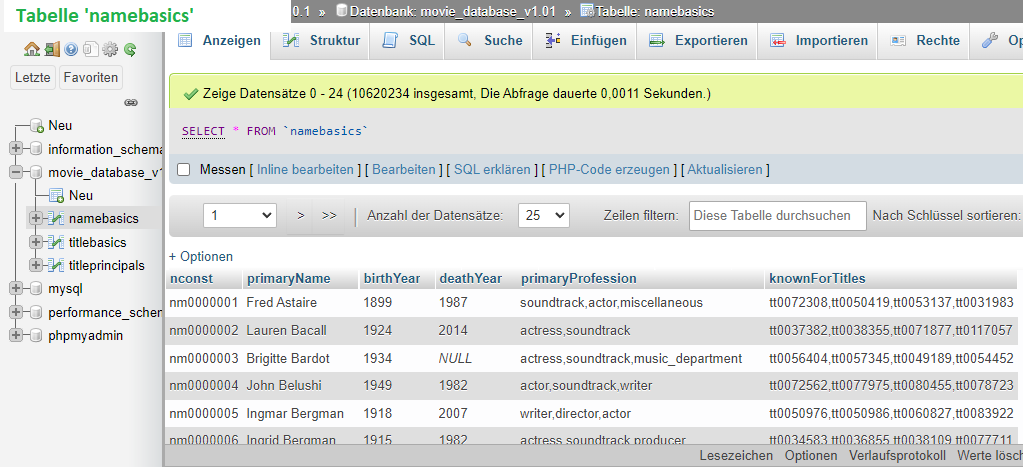Click the database icon in breadcrumb
The width and height of the screenshot is (1023, 467).
click(x=341, y=10)
